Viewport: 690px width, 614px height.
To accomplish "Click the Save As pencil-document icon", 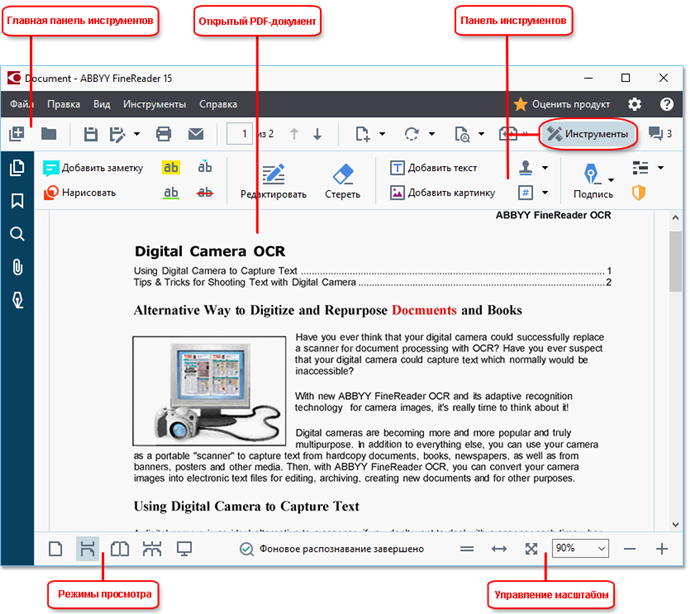I will click(117, 134).
